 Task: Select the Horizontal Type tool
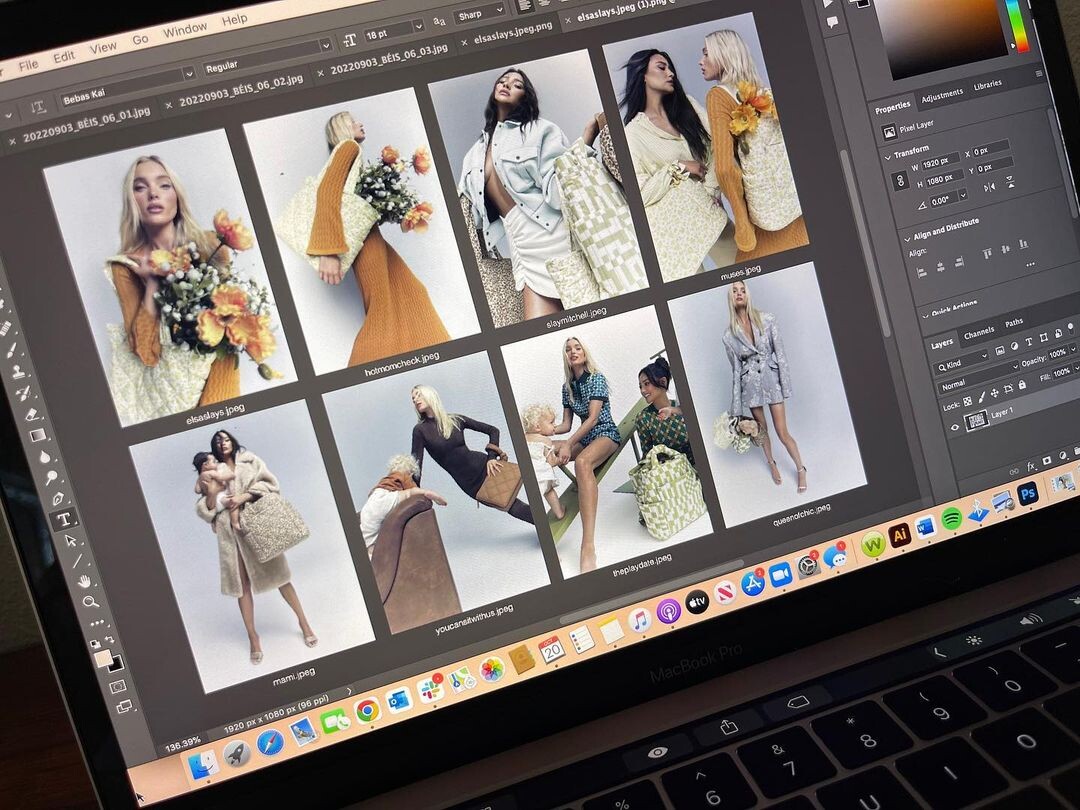[x=64, y=518]
